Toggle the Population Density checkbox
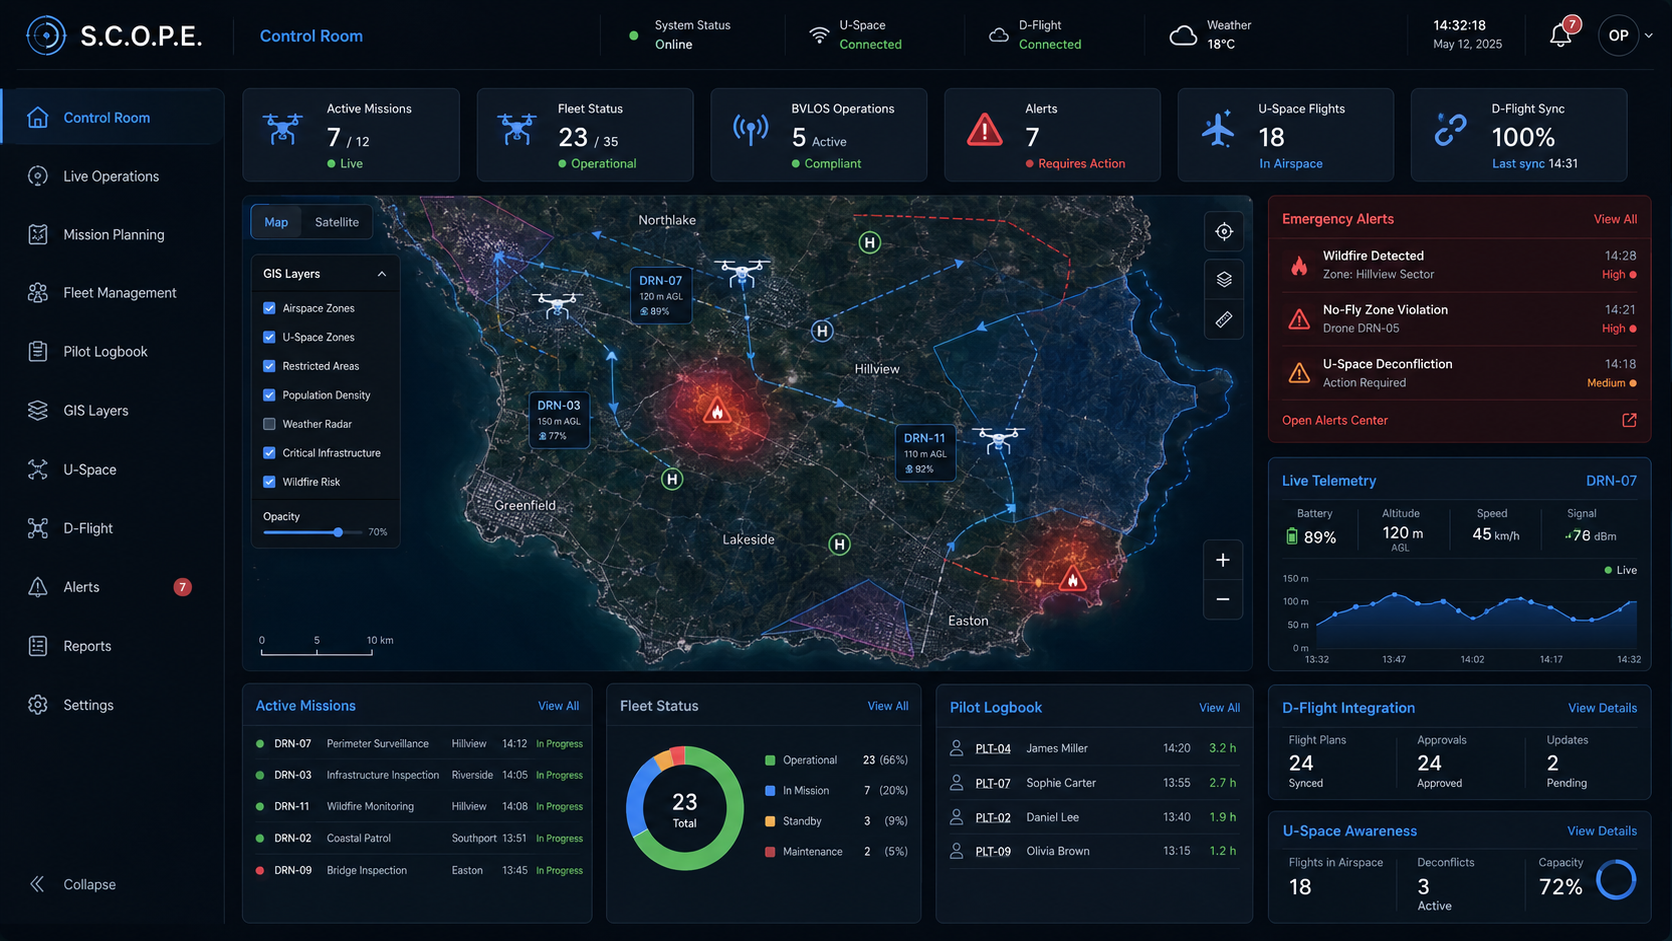Viewport: 1672px width, 941px height. click(269, 395)
